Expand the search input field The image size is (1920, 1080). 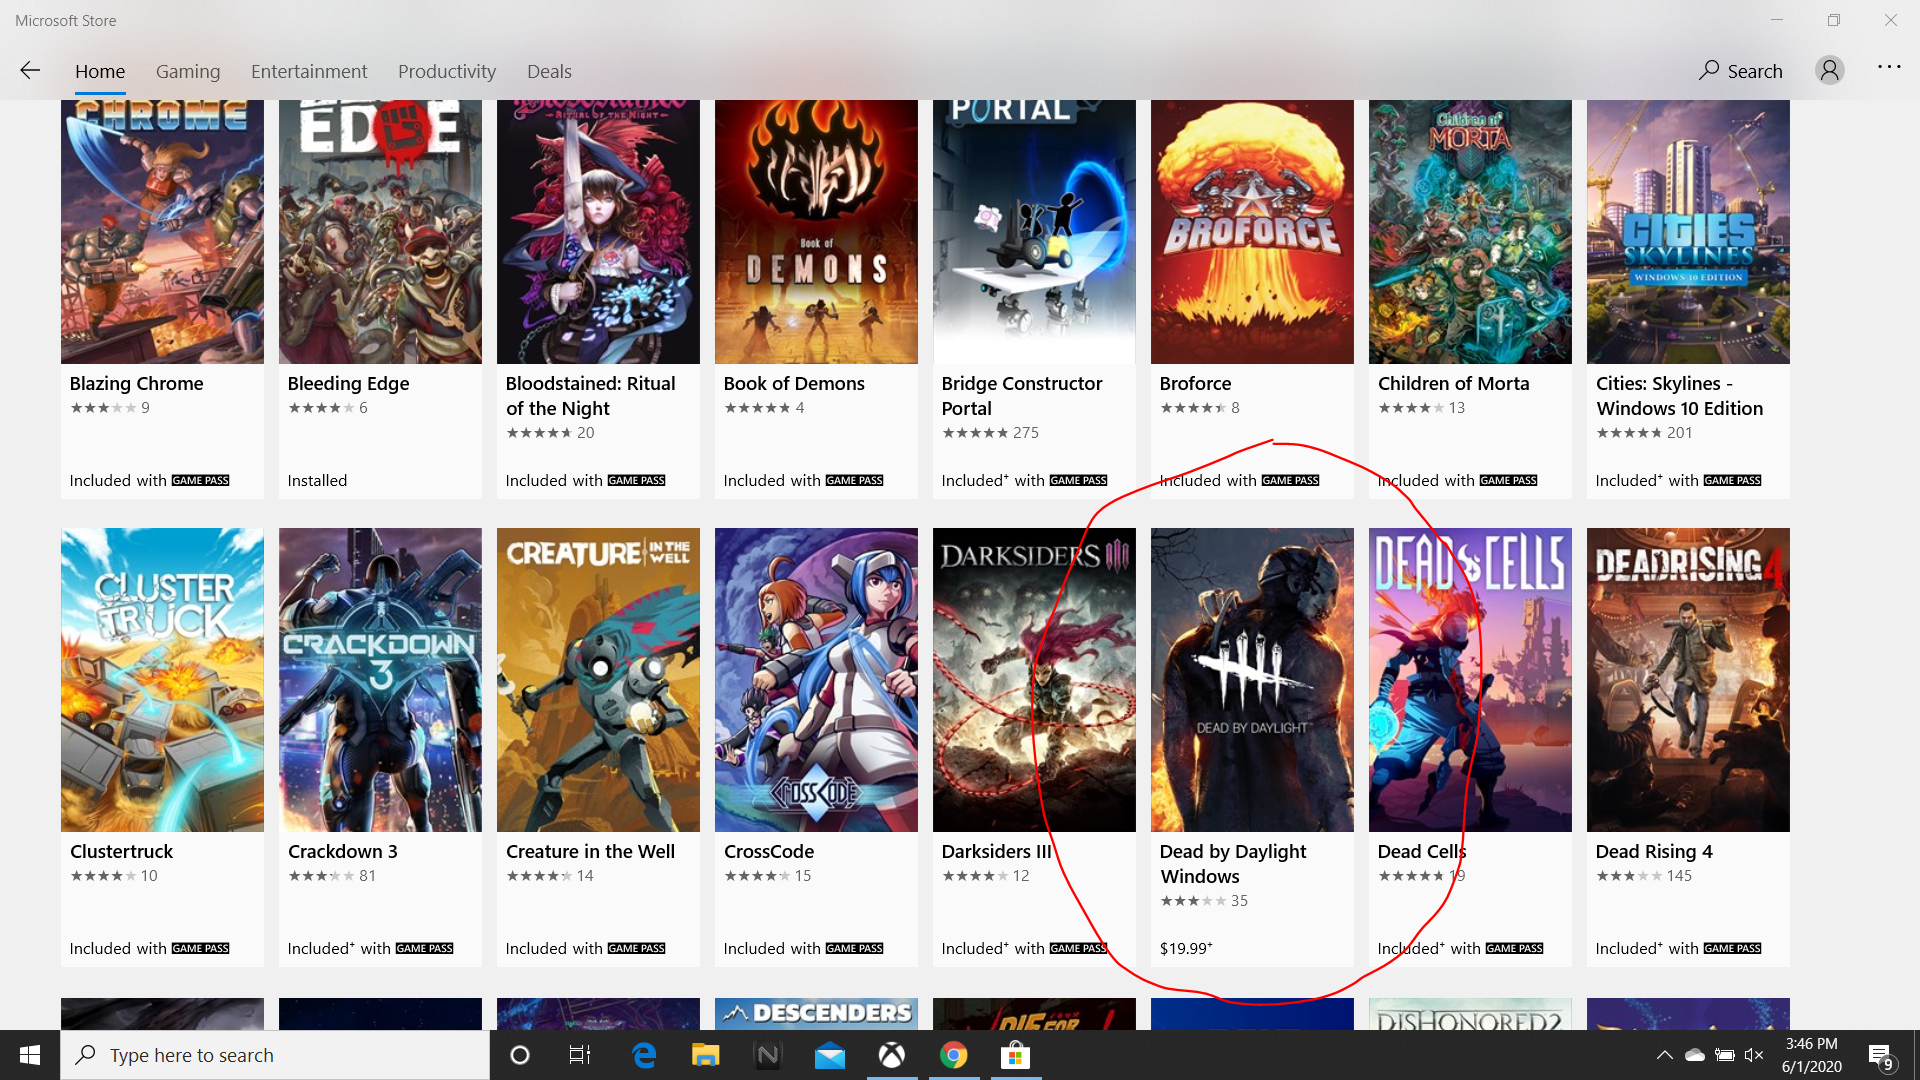click(x=1741, y=70)
